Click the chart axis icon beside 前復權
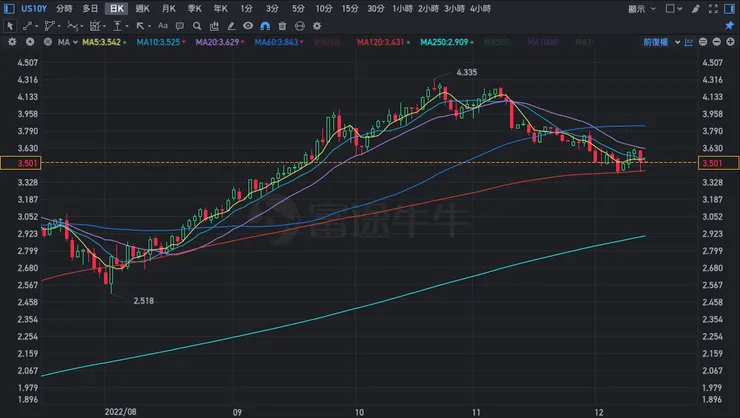The height and width of the screenshot is (418, 740). coord(689,42)
